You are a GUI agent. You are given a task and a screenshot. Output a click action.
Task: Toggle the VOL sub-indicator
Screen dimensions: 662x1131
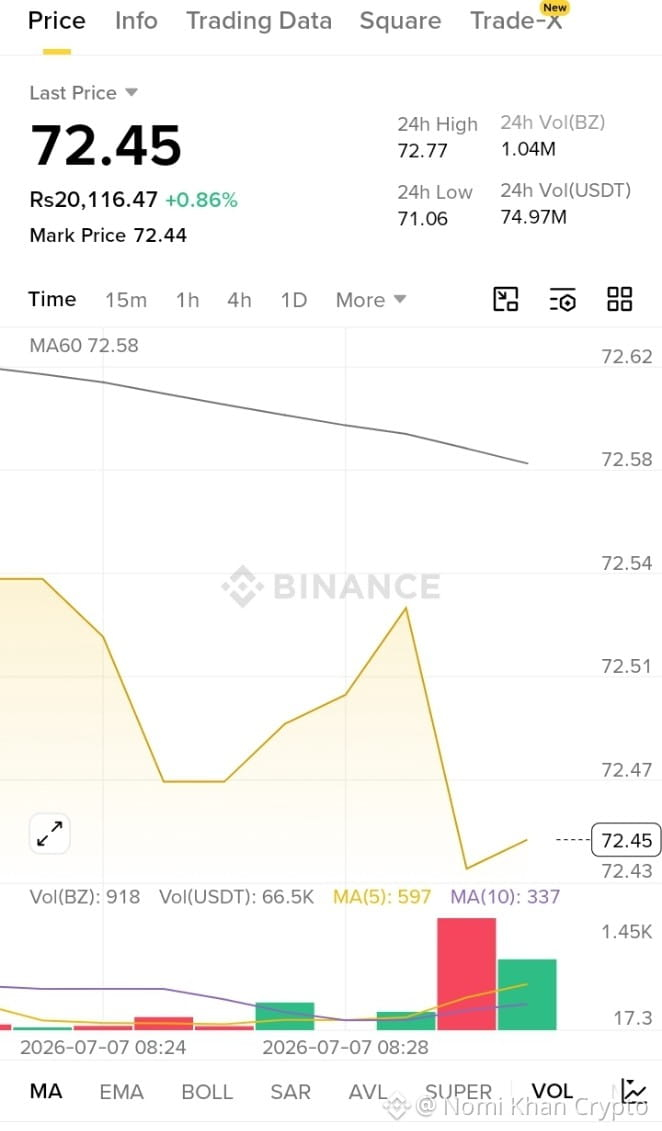[x=552, y=1091]
